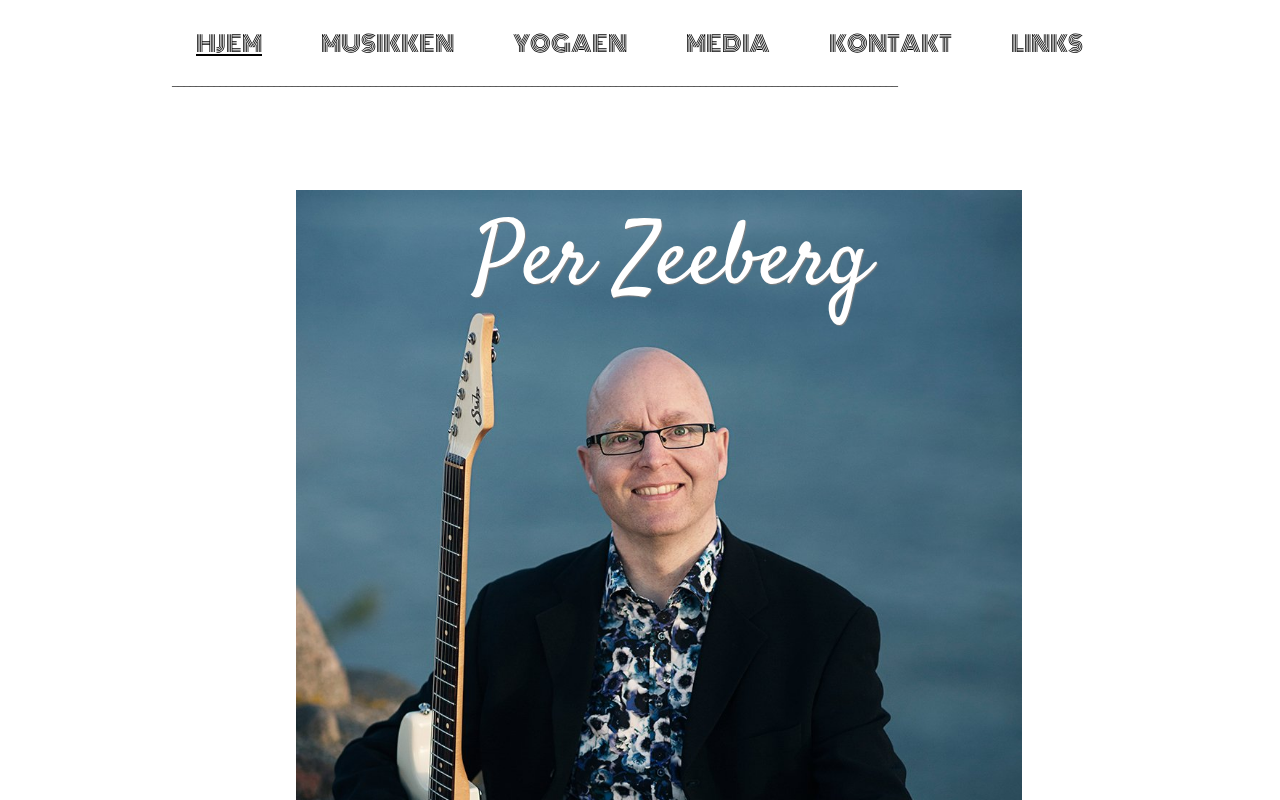Open the Kontakt page

890,44
